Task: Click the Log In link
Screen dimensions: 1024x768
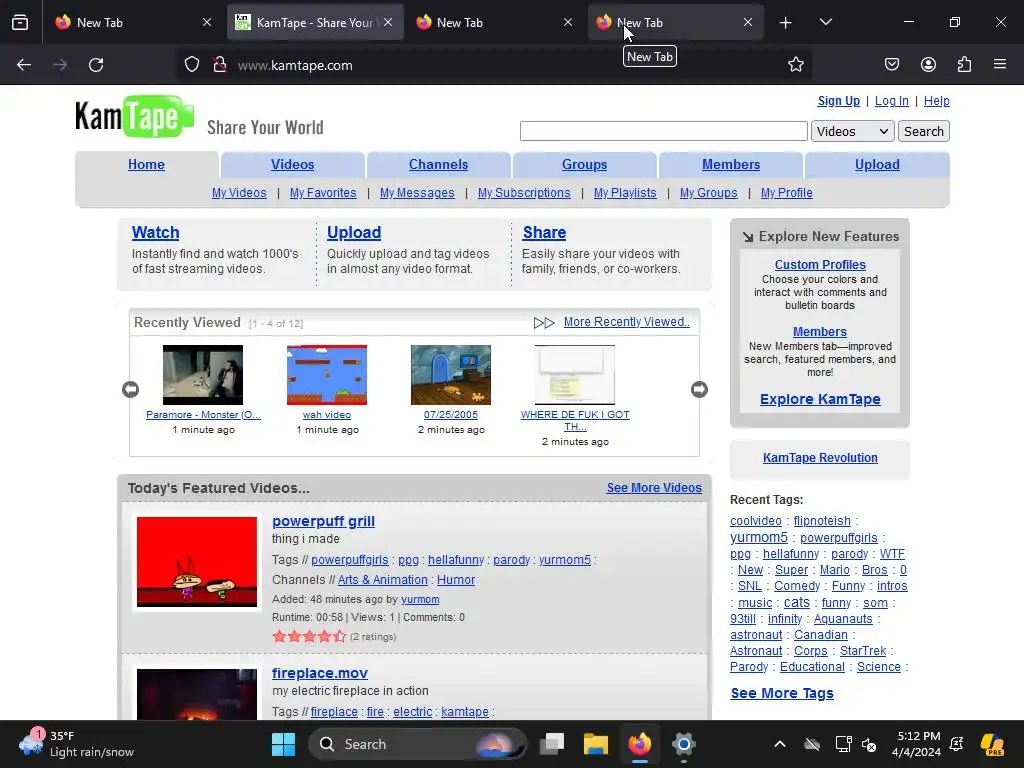Action: (891, 101)
